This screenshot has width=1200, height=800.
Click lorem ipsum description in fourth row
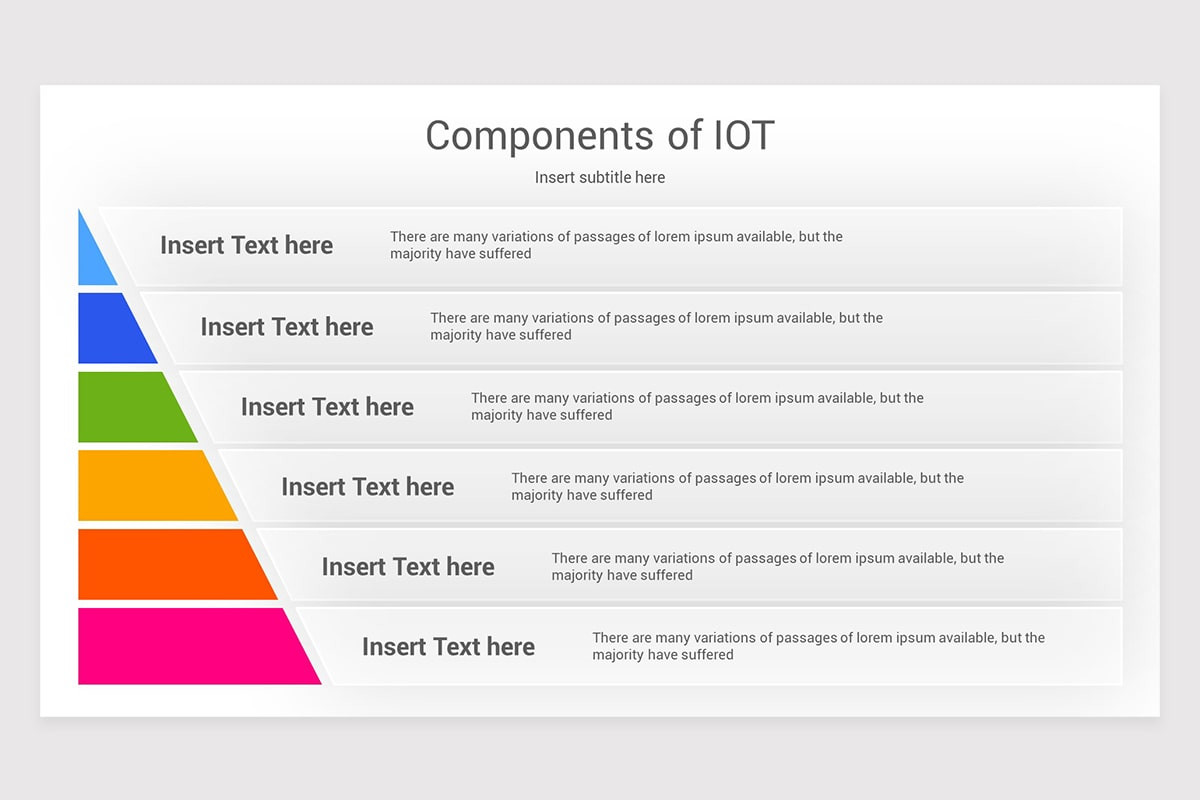click(738, 486)
